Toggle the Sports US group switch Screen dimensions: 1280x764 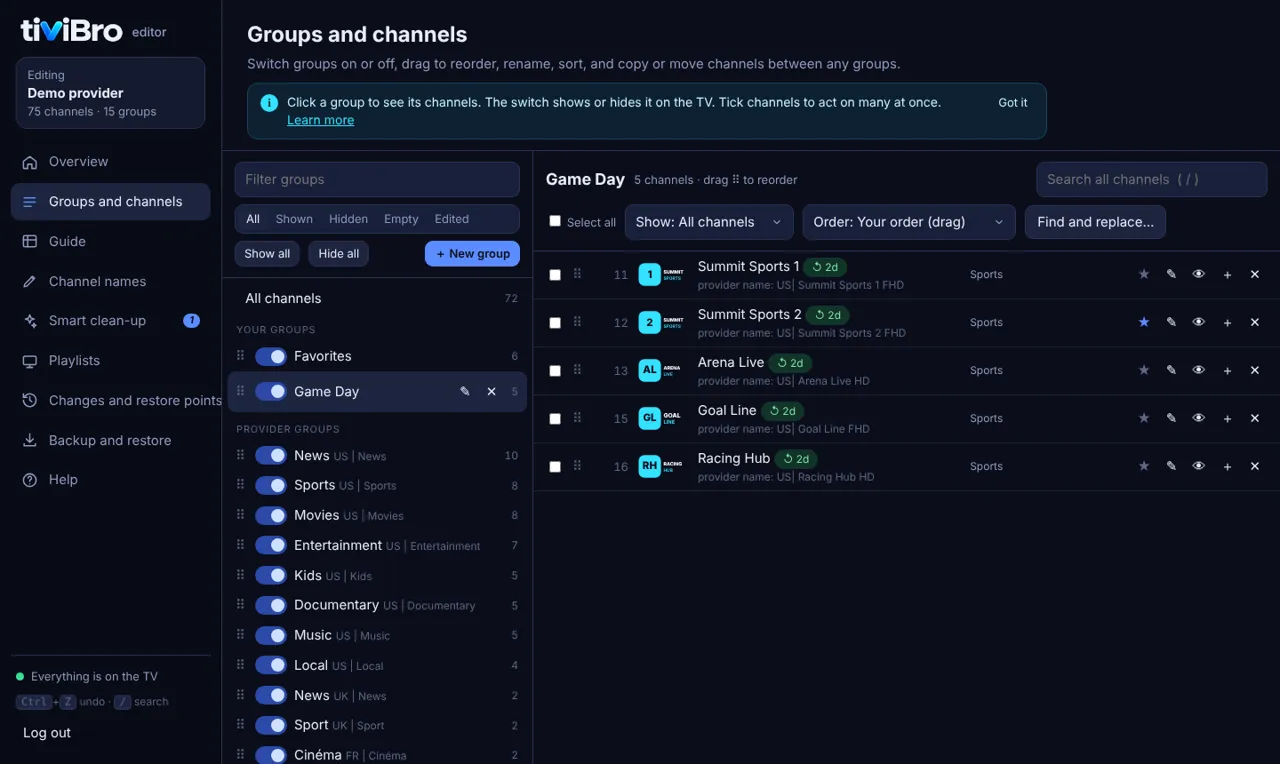click(x=271, y=485)
